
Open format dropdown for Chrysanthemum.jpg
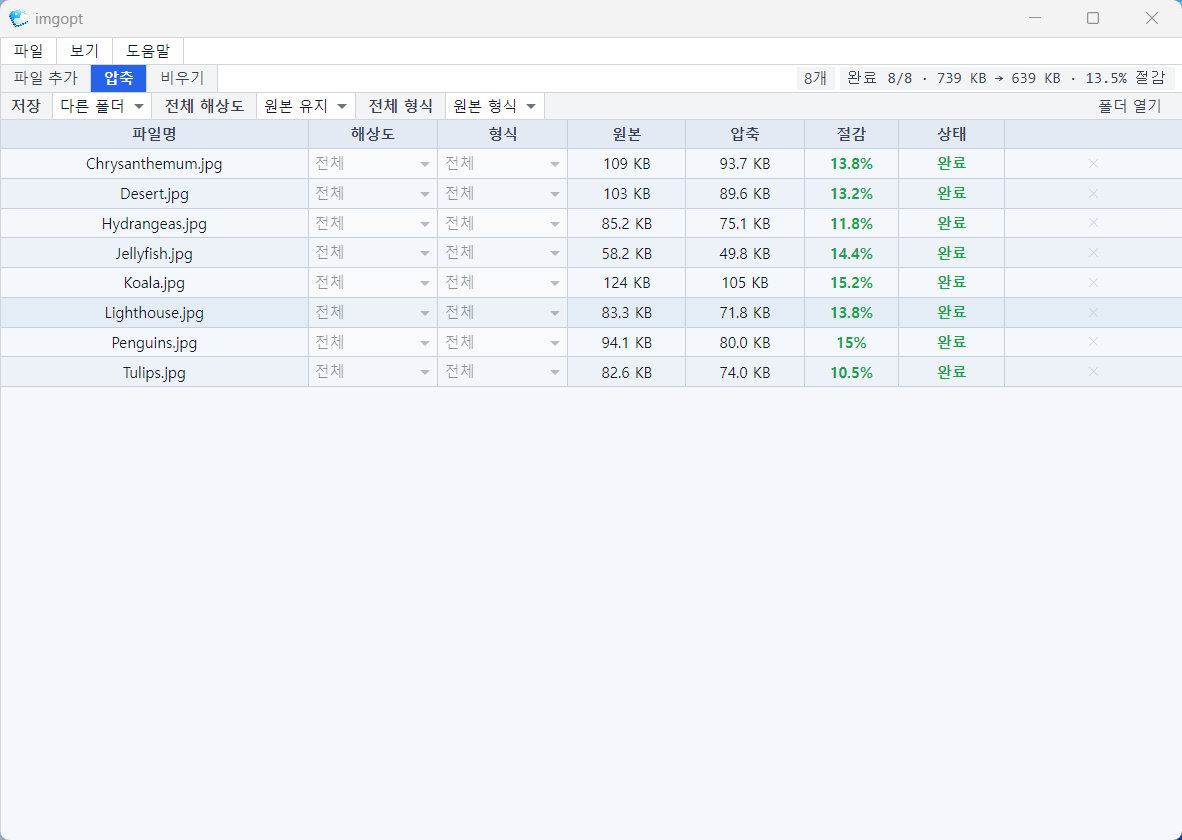click(502, 164)
